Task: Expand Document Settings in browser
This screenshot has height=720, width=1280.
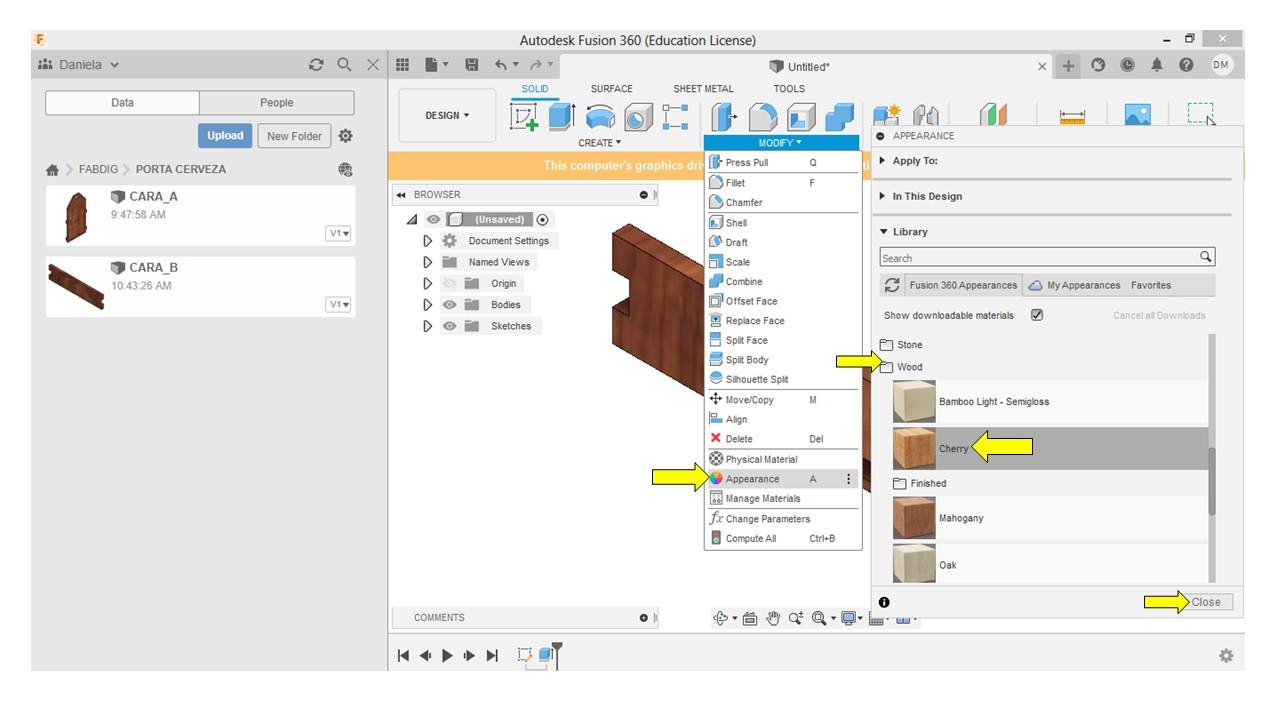Action: 428,241
